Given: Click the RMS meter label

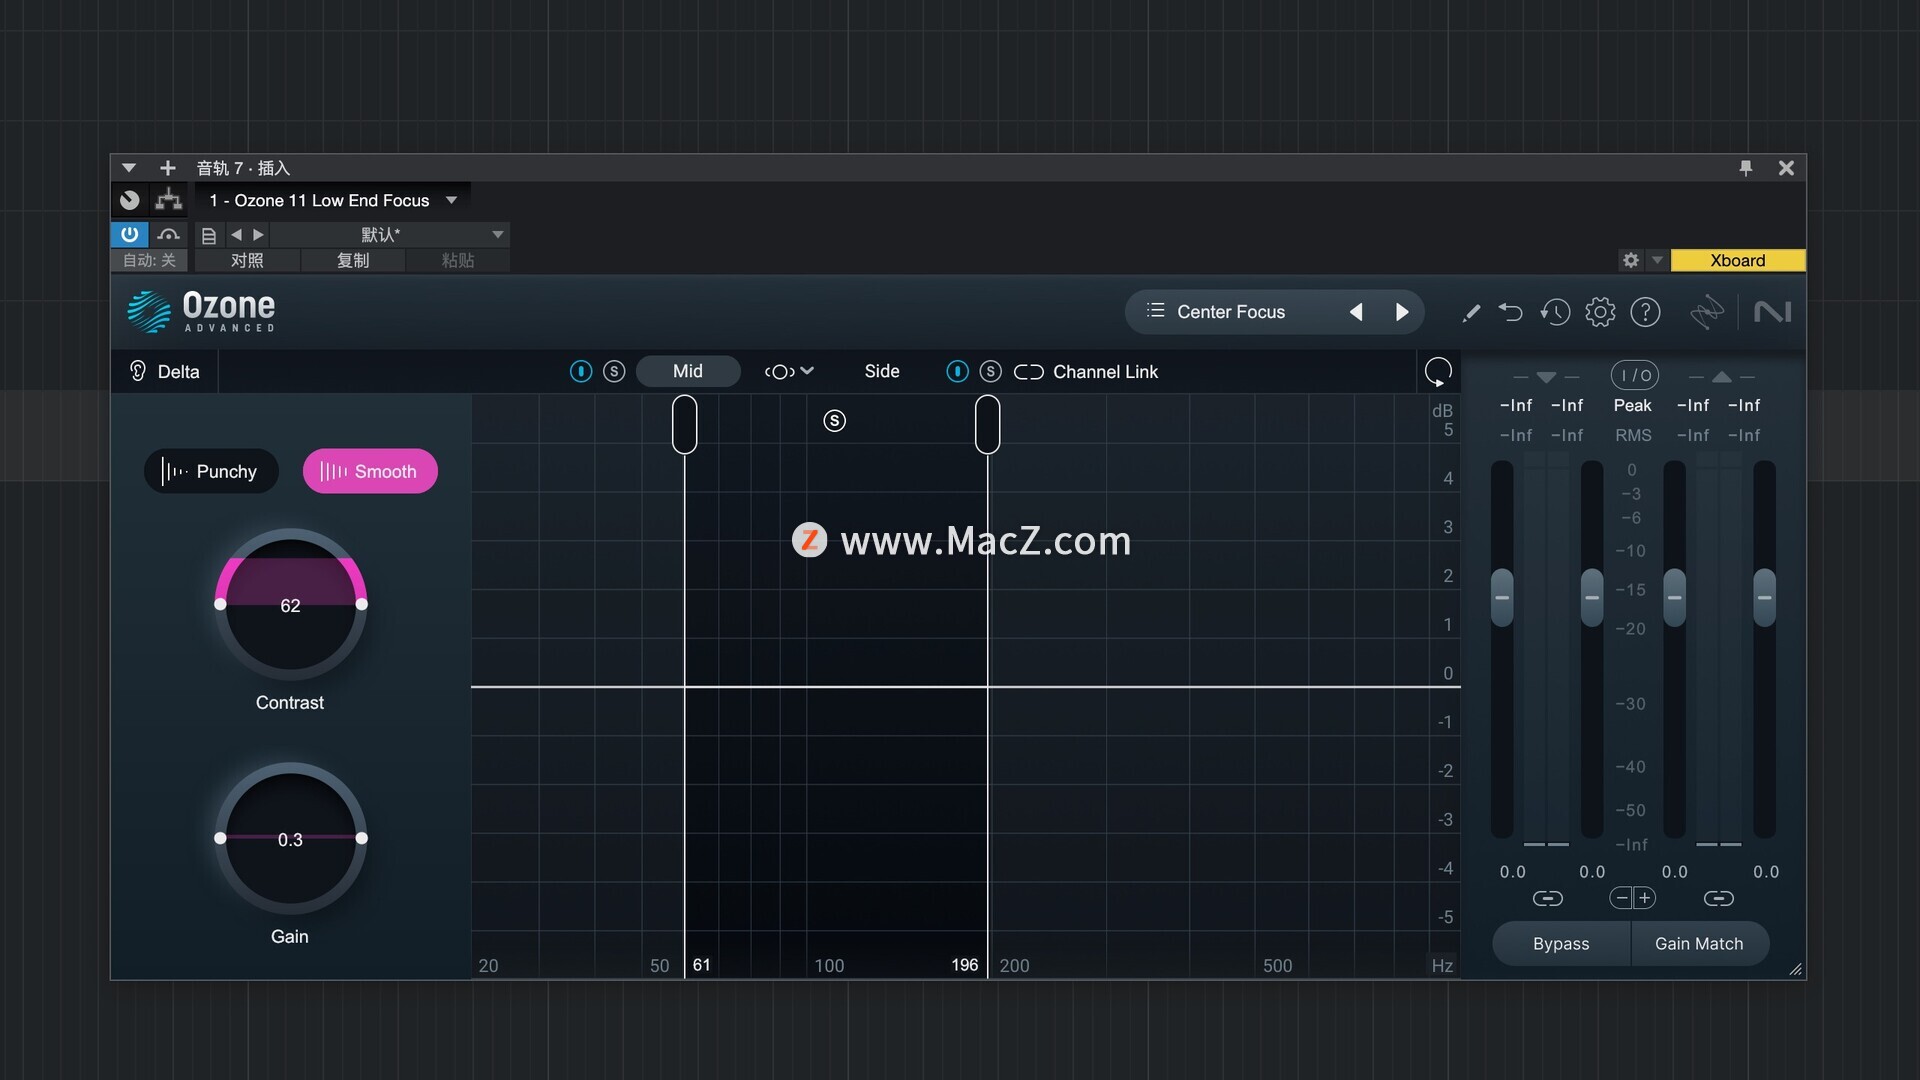Looking at the screenshot, I should pyautogui.click(x=1633, y=435).
